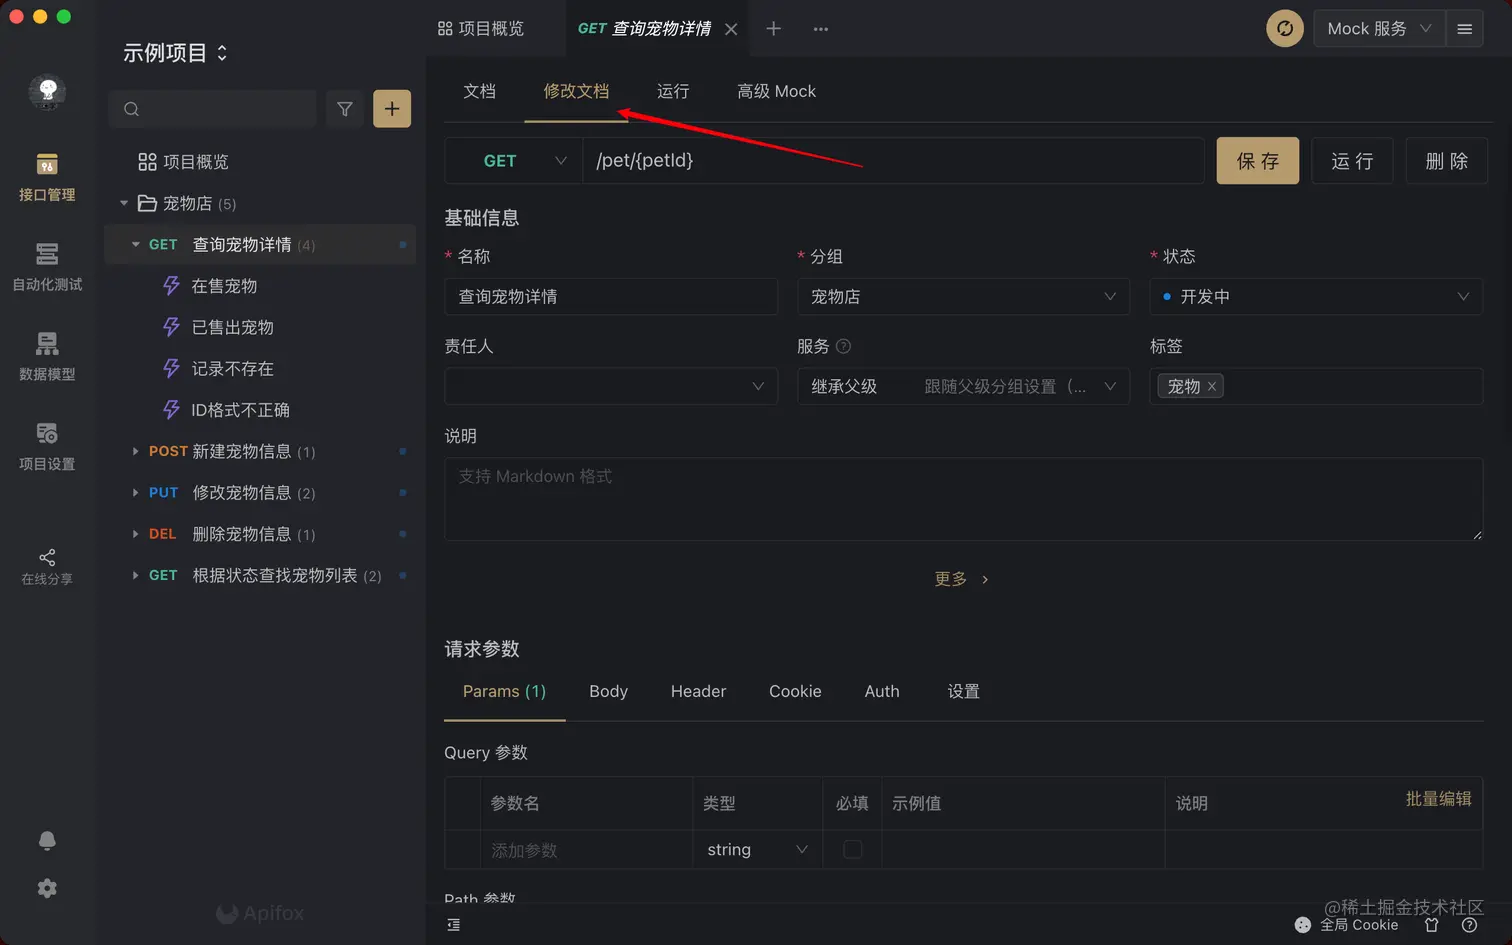Close the 查询宠物详情 tab
The width and height of the screenshot is (1512, 945).
point(731,29)
